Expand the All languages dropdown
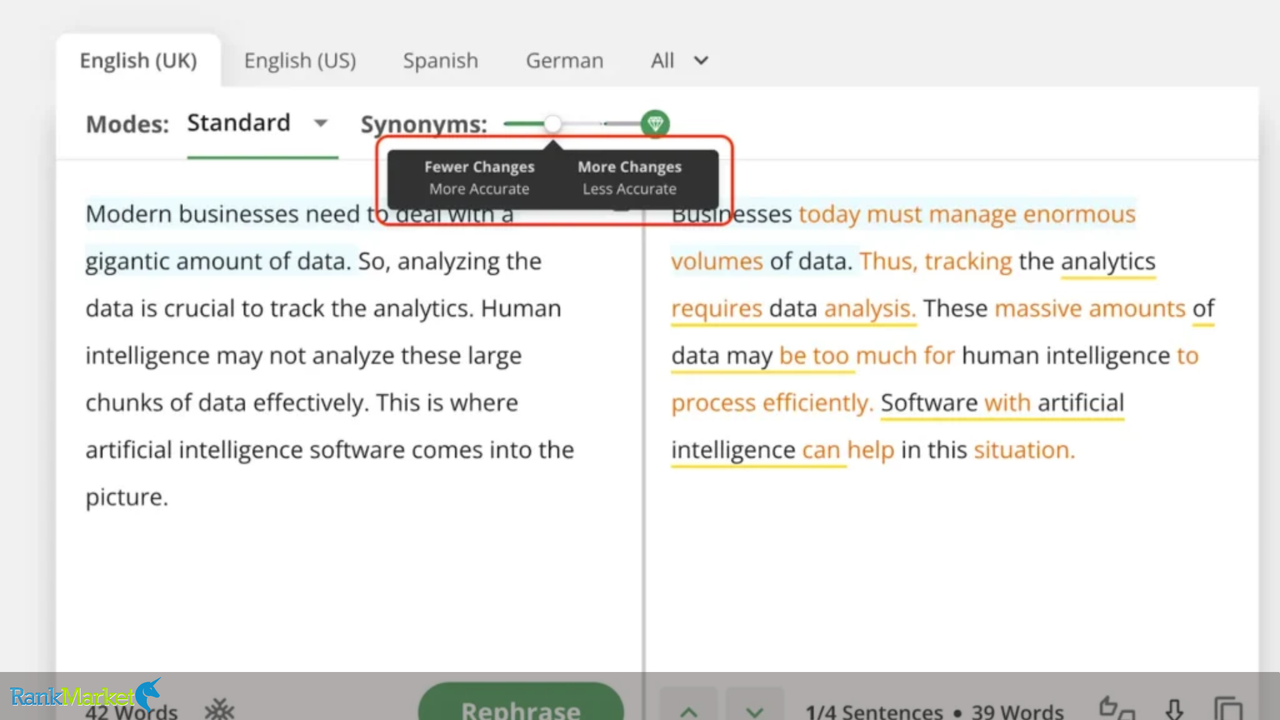 tap(679, 61)
